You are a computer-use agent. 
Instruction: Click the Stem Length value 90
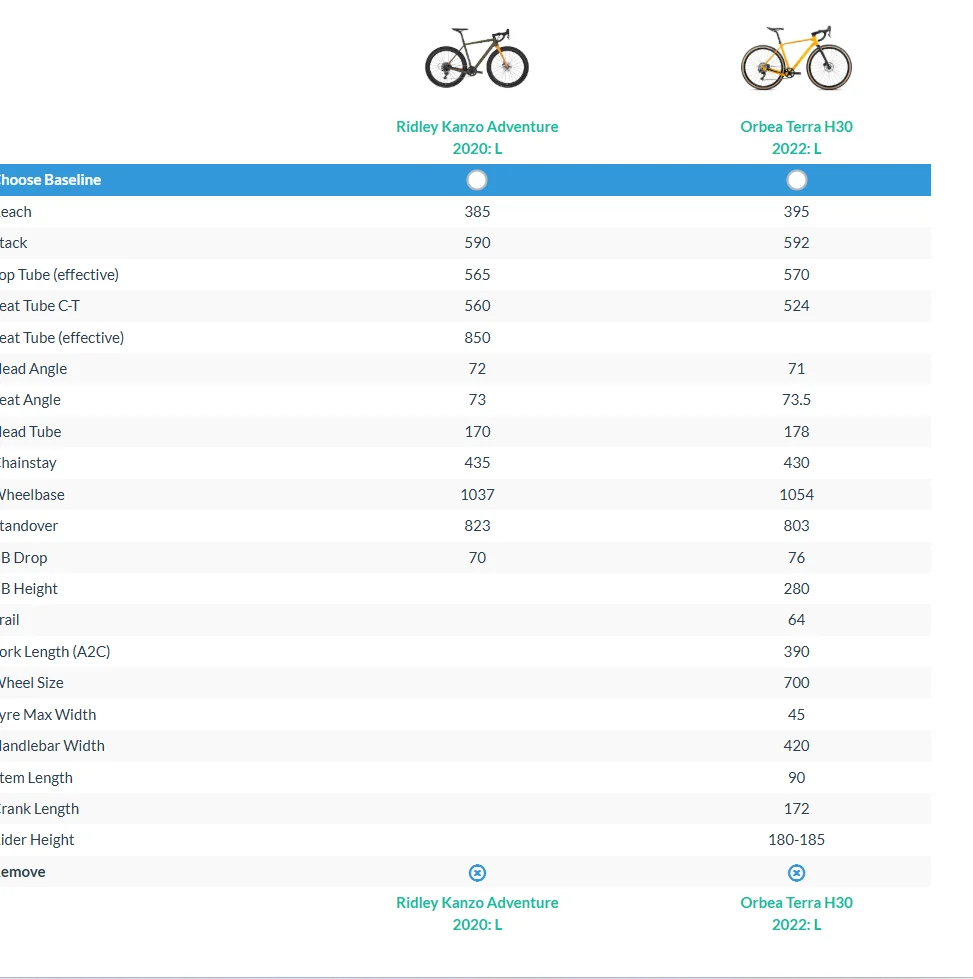(x=796, y=778)
